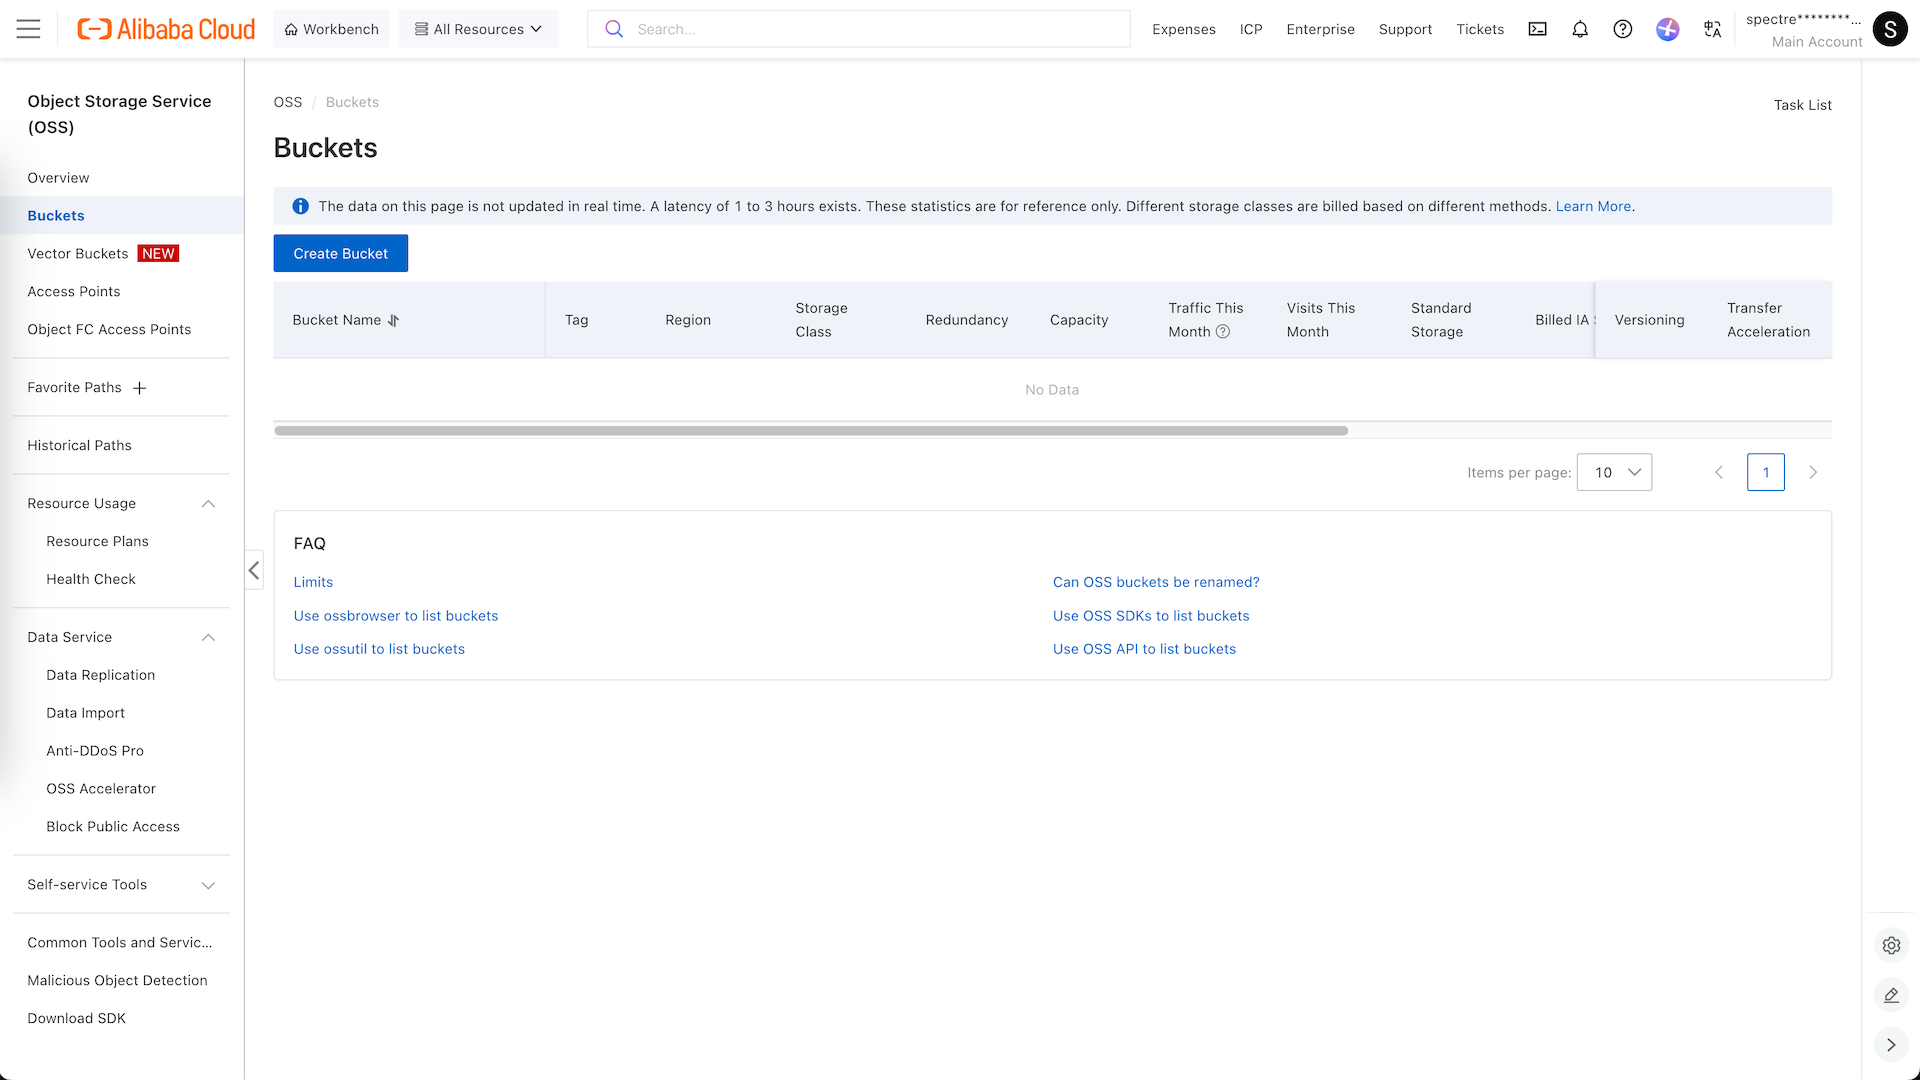The image size is (1920, 1080).
Task: Open Items per page dropdown
Action: pyautogui.click(x=1614, y=472)
